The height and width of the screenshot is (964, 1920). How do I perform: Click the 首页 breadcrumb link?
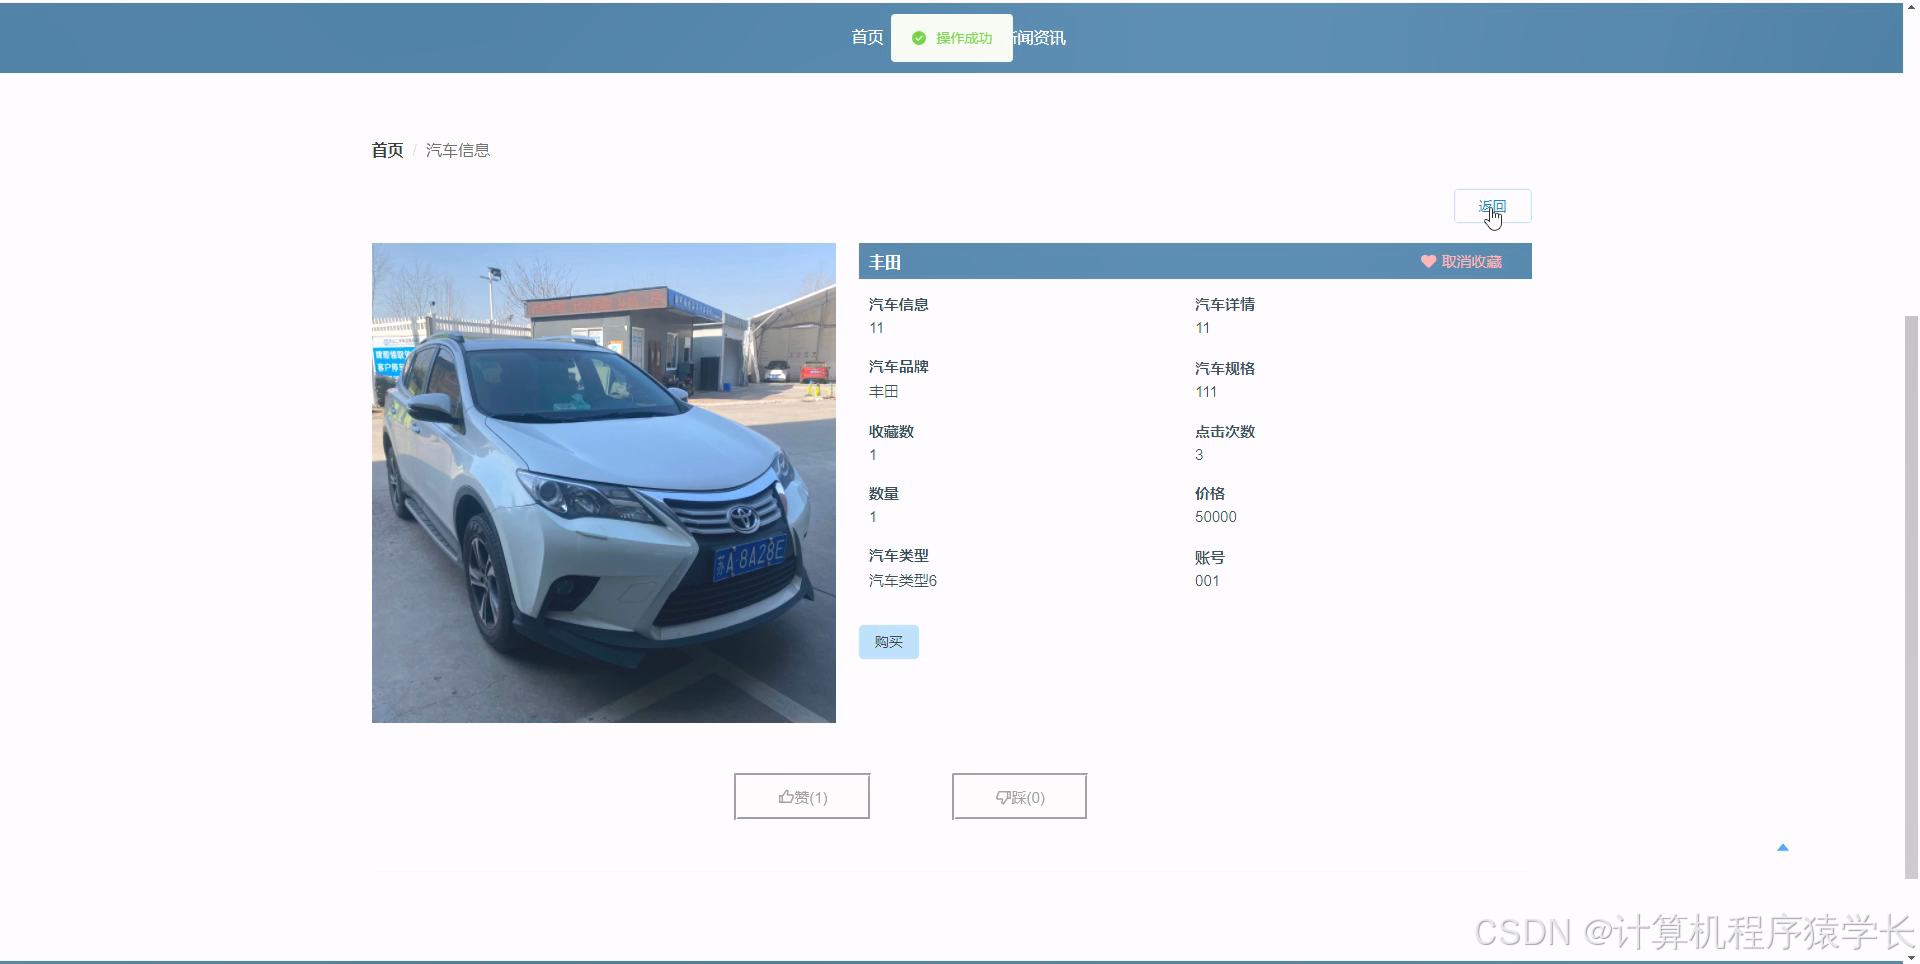click(x=387, y=150)
